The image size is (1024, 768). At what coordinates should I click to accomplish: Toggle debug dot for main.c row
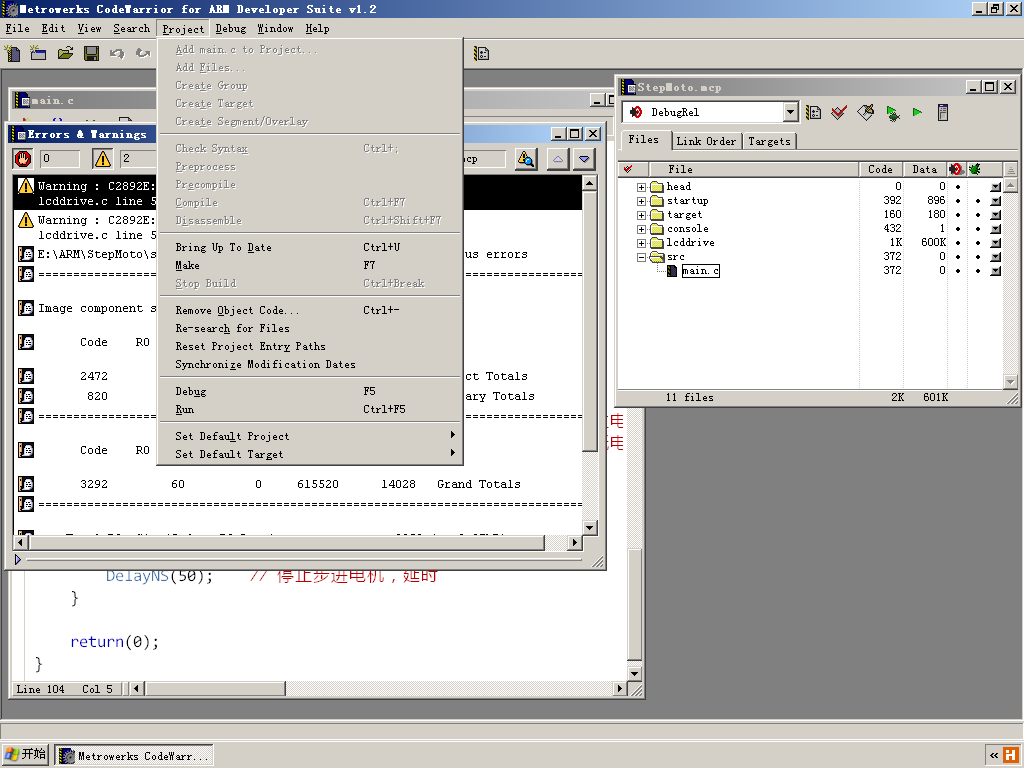(978, 271)
